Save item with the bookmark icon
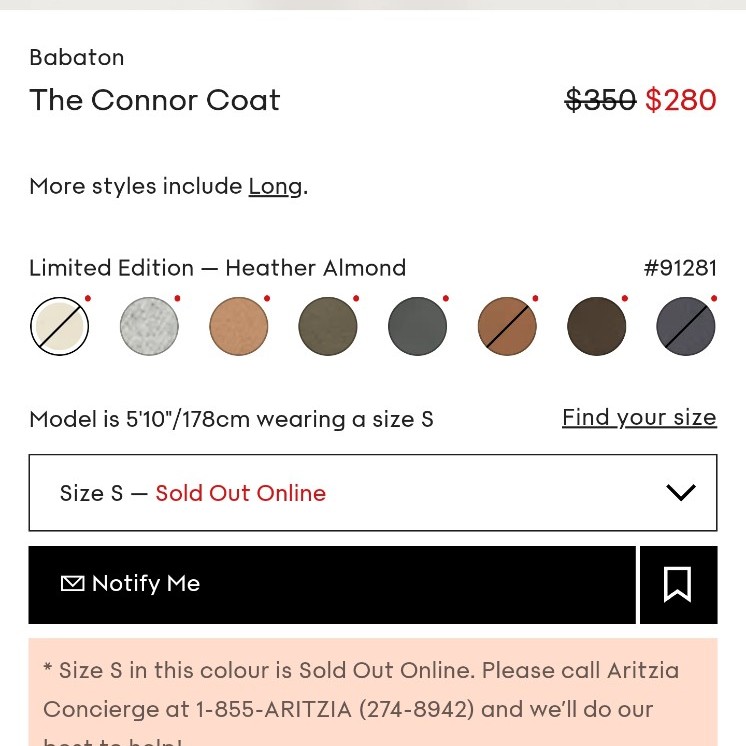Viewport: 746px width, 746px height. click(677, 584)
